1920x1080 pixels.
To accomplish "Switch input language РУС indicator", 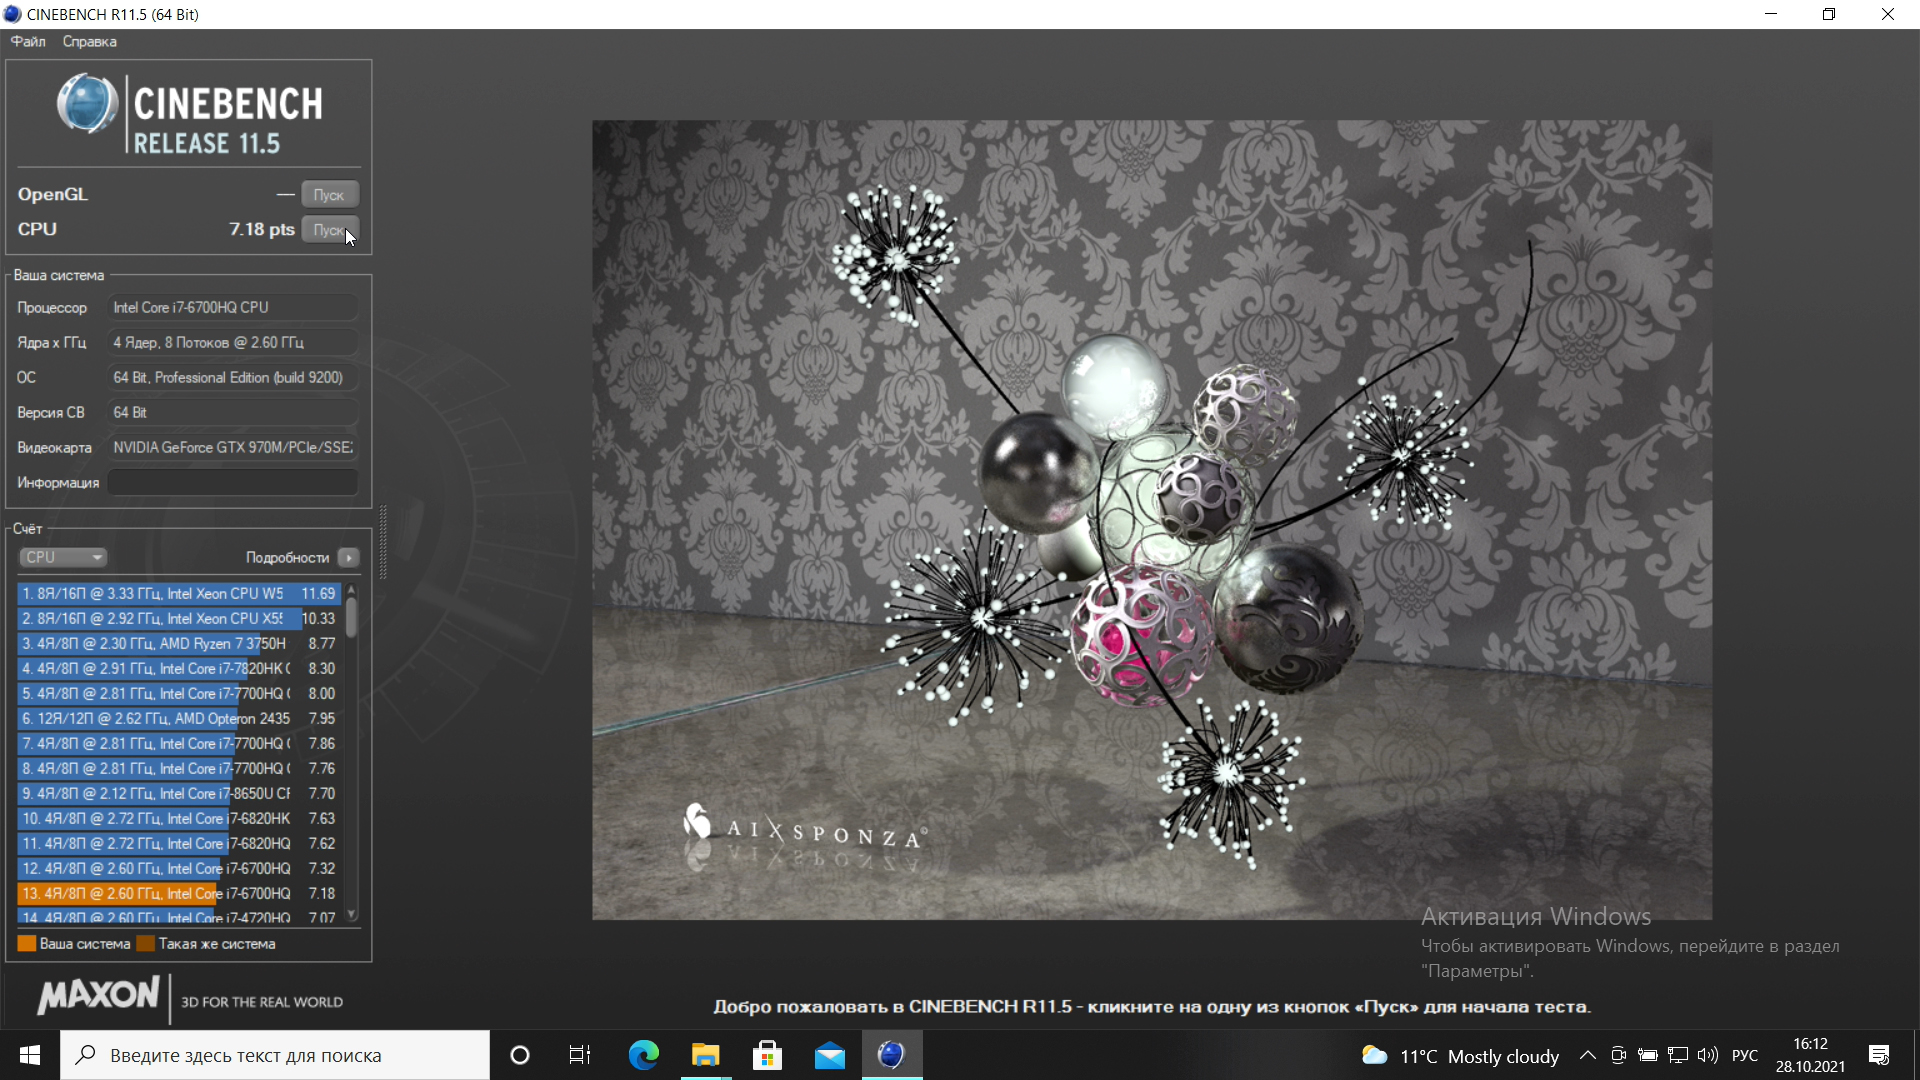I will tap(1745, 1055).
